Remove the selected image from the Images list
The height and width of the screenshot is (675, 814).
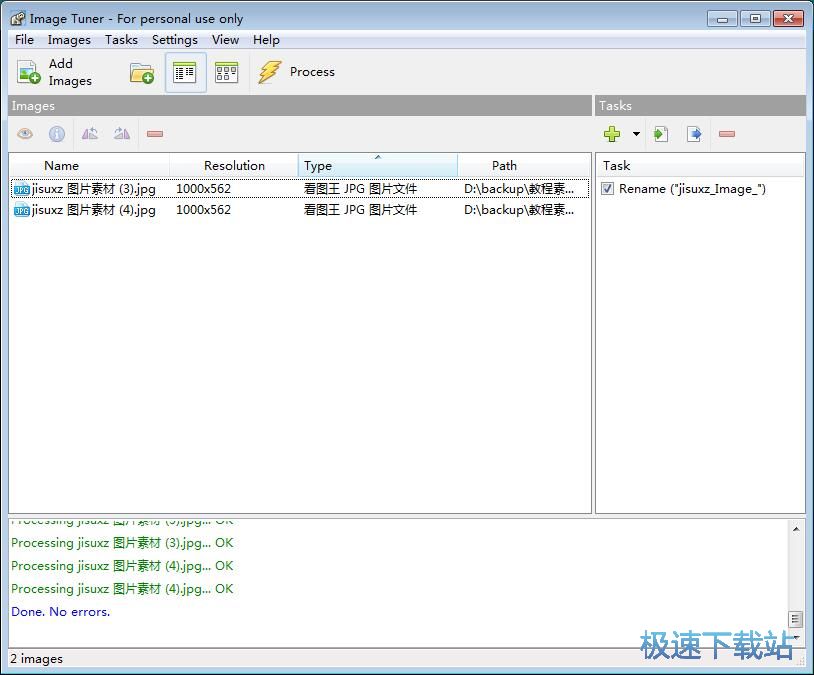[x=155, y=134]
